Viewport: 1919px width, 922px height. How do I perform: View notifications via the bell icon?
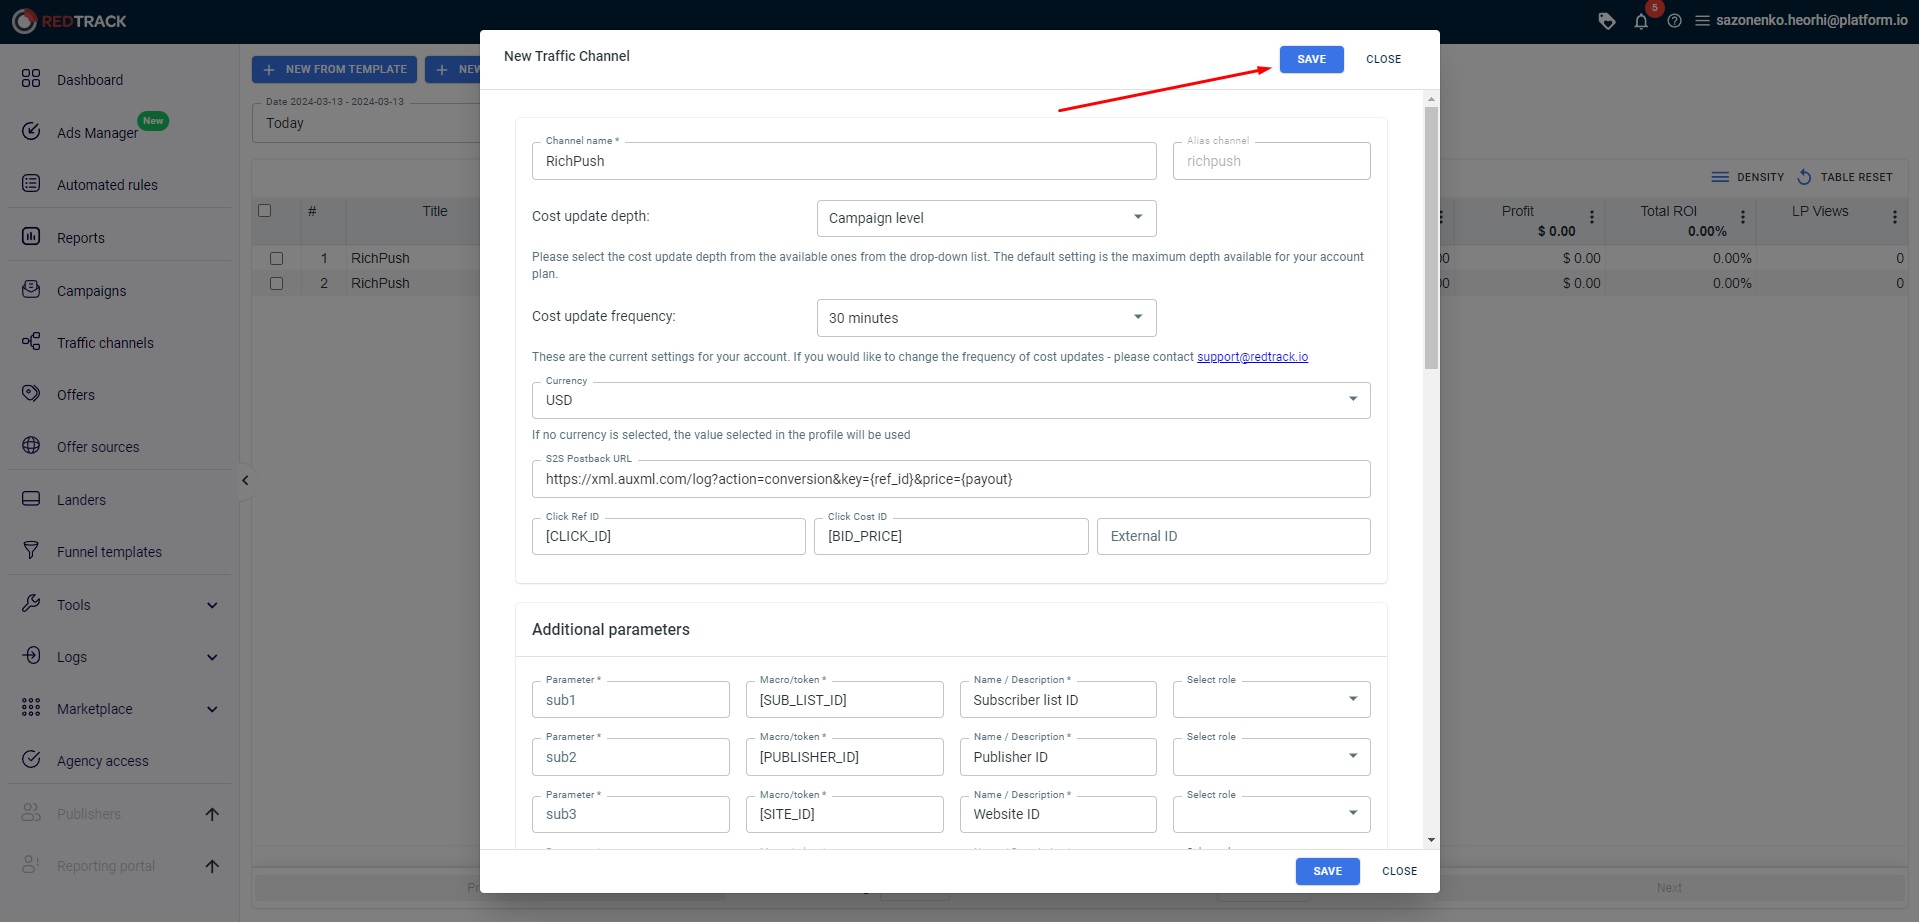coord(1640,21)
